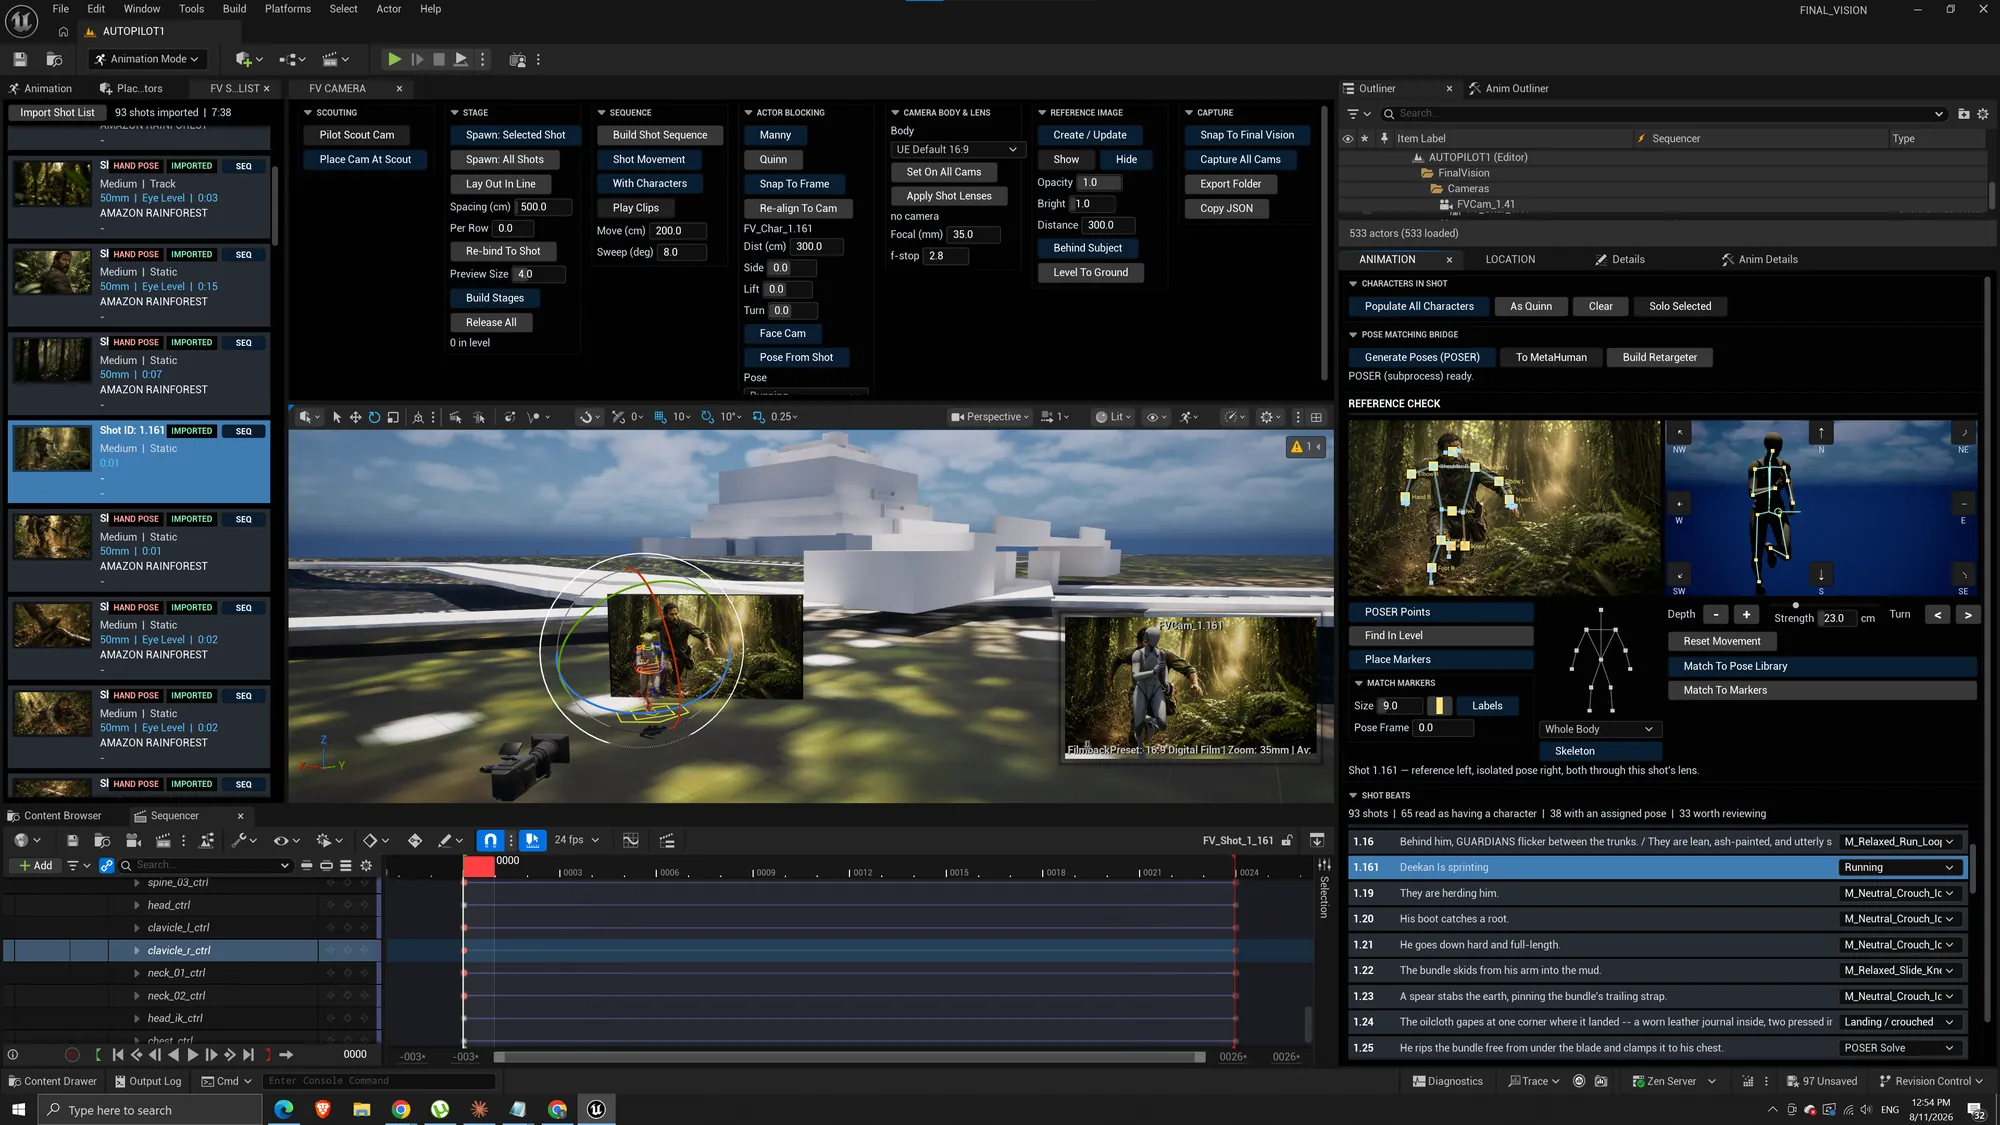2000x1125 pixels.
Task: Click Snap To Final Vision button
Action: 1247,135
